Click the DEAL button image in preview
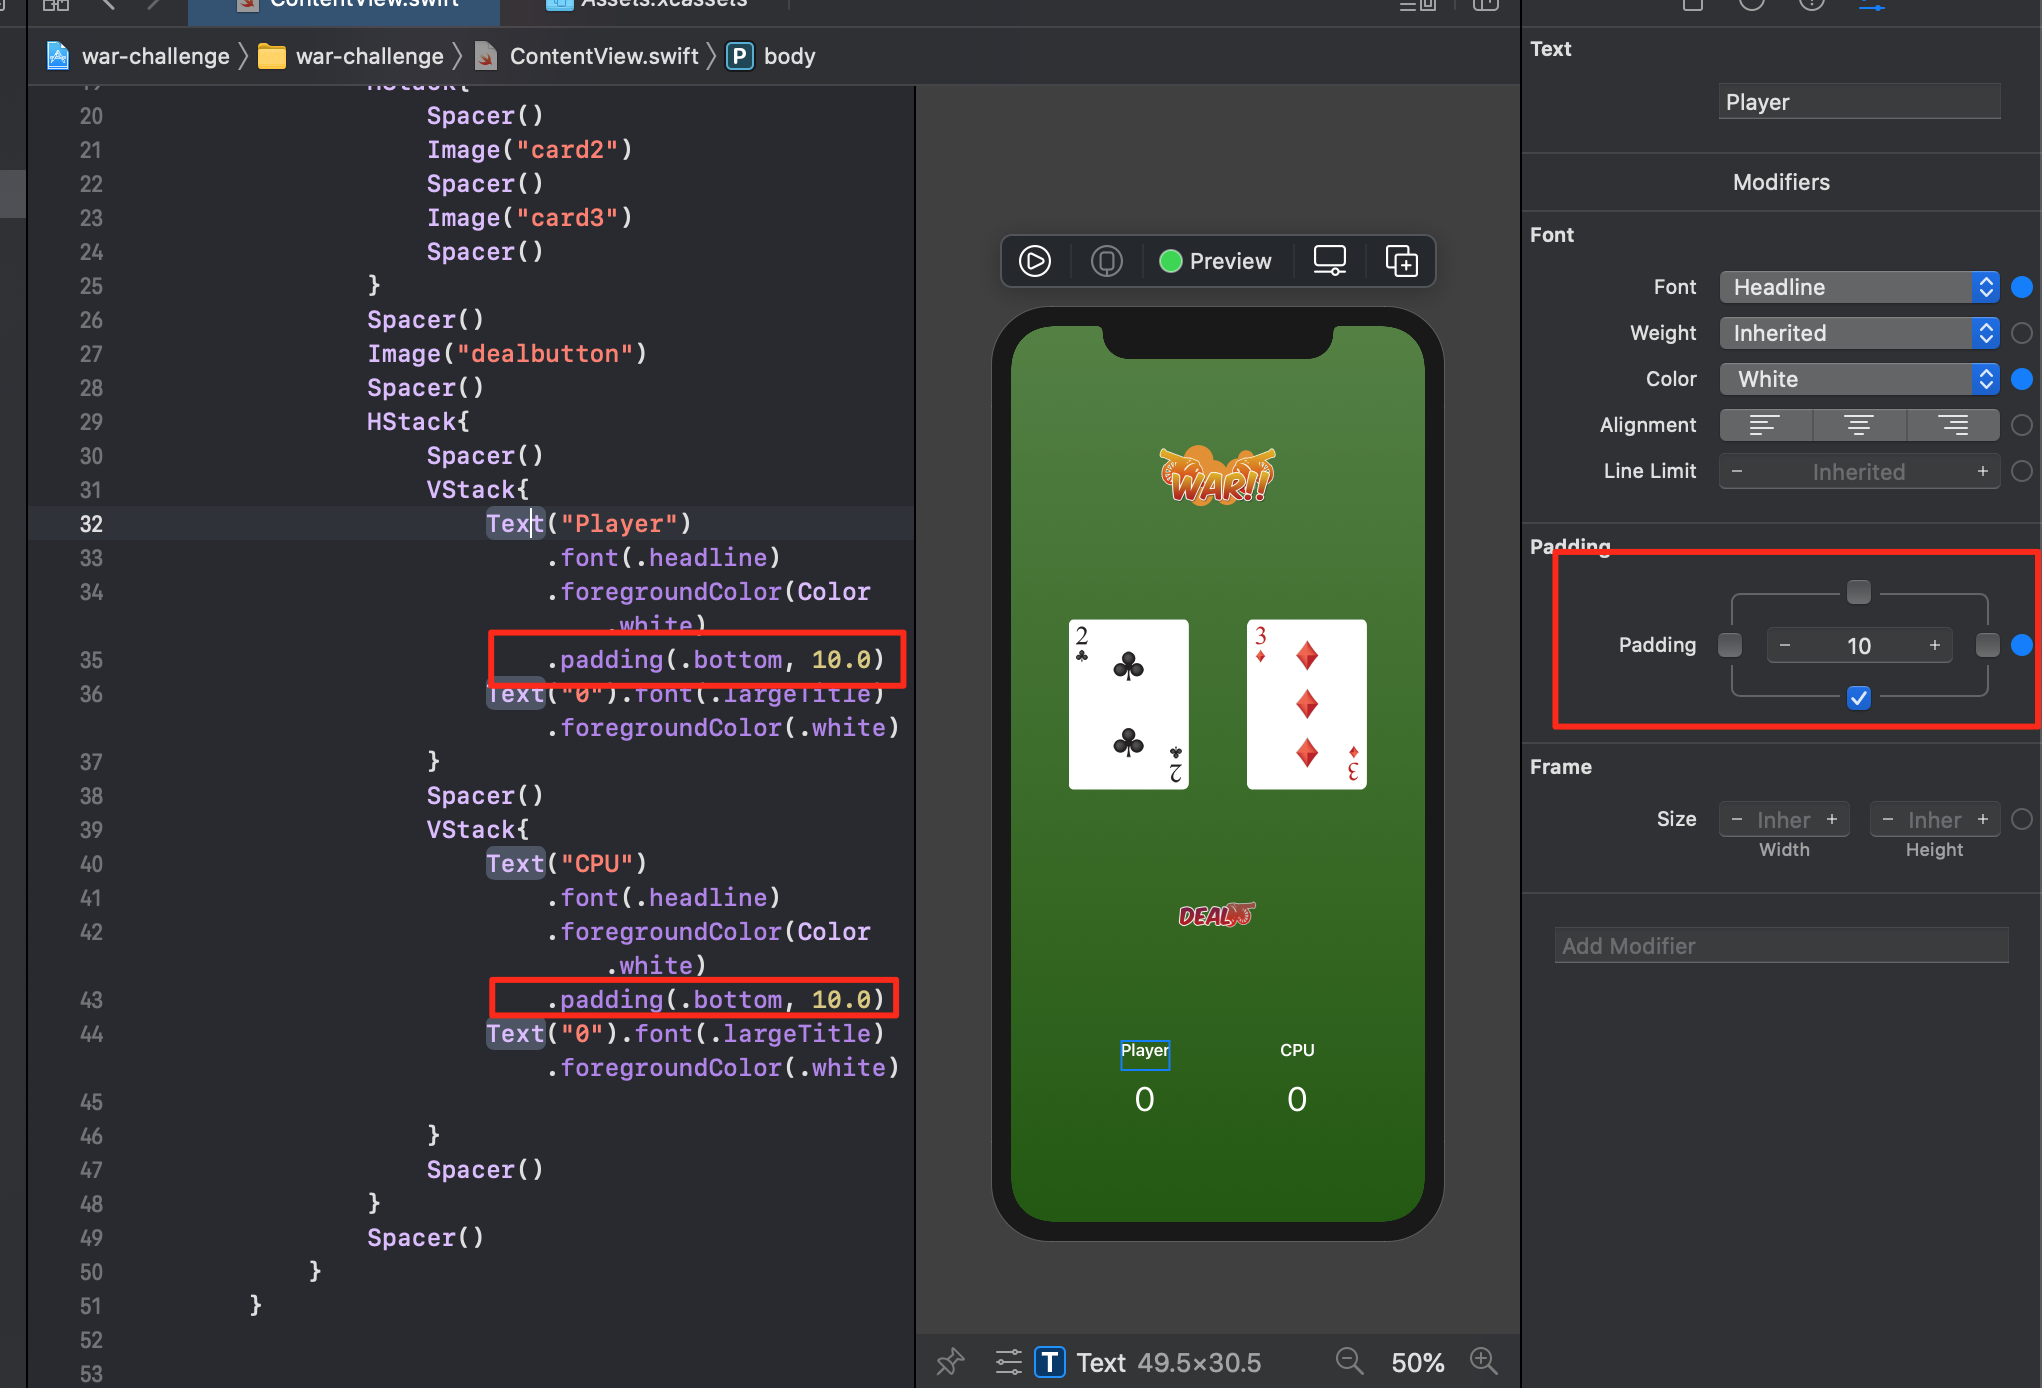 coord(1216,915)
